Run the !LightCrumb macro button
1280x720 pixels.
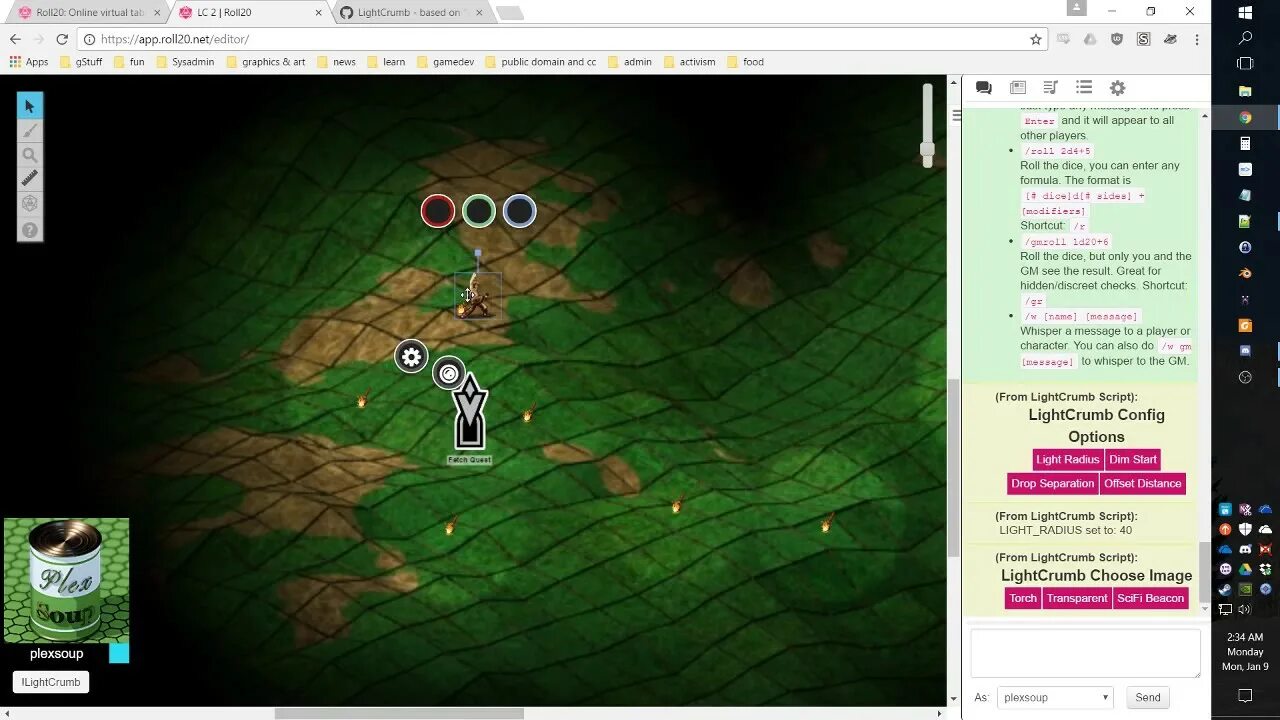tap(50, 682)
